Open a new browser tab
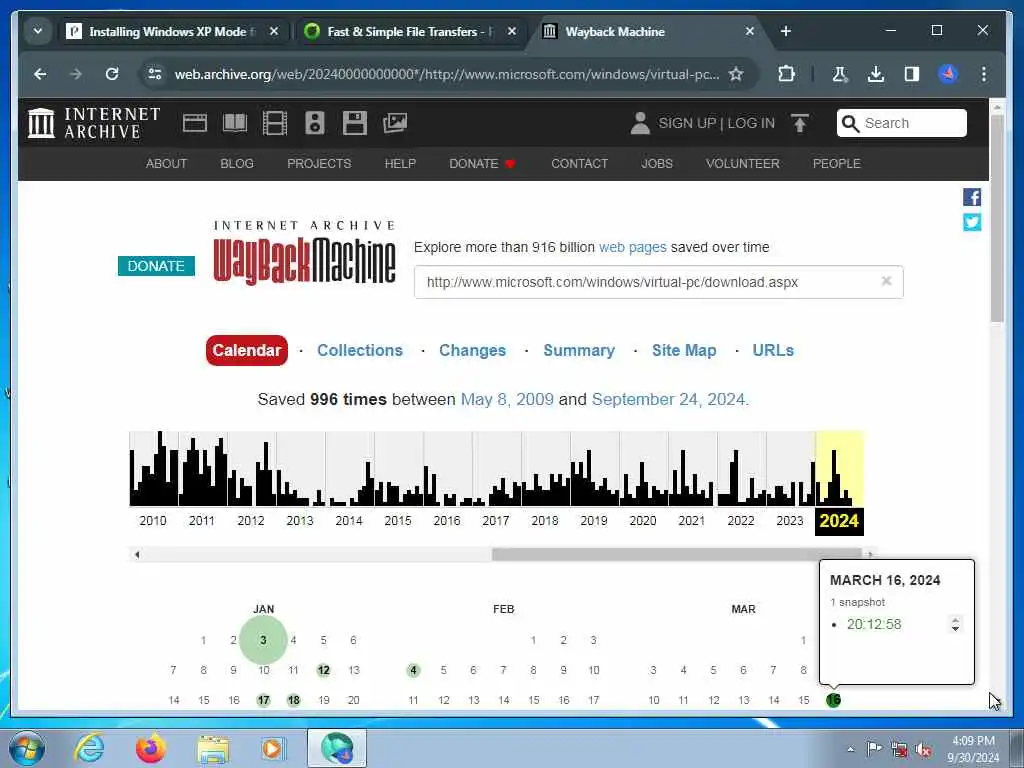The height and width of the screenshot is (768, 1024). coord(786,31)
